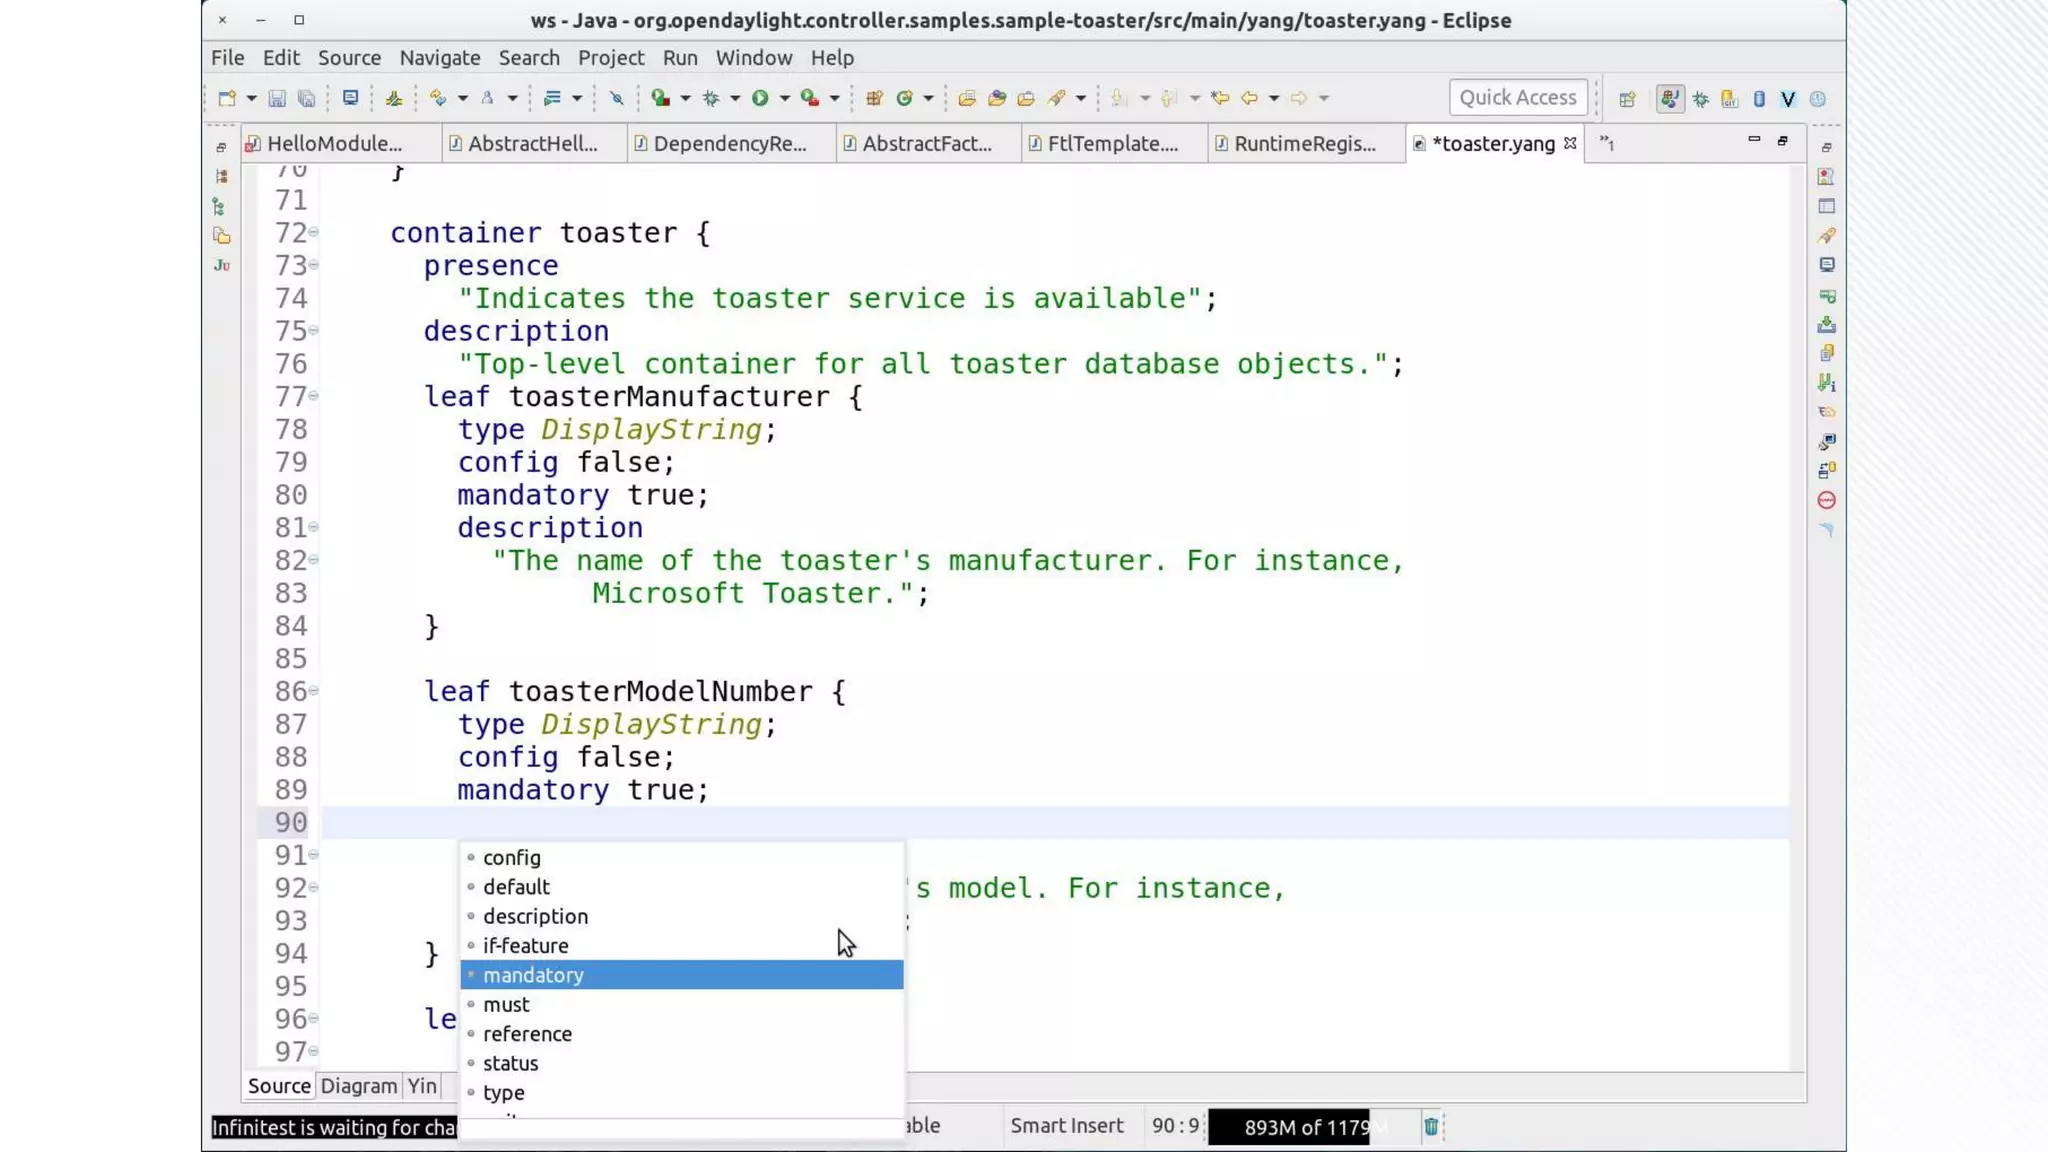The width and height of the screenshot is (2048, 1152).
Task: Collapse fold marker on line 72
Action: pos(314,232)
